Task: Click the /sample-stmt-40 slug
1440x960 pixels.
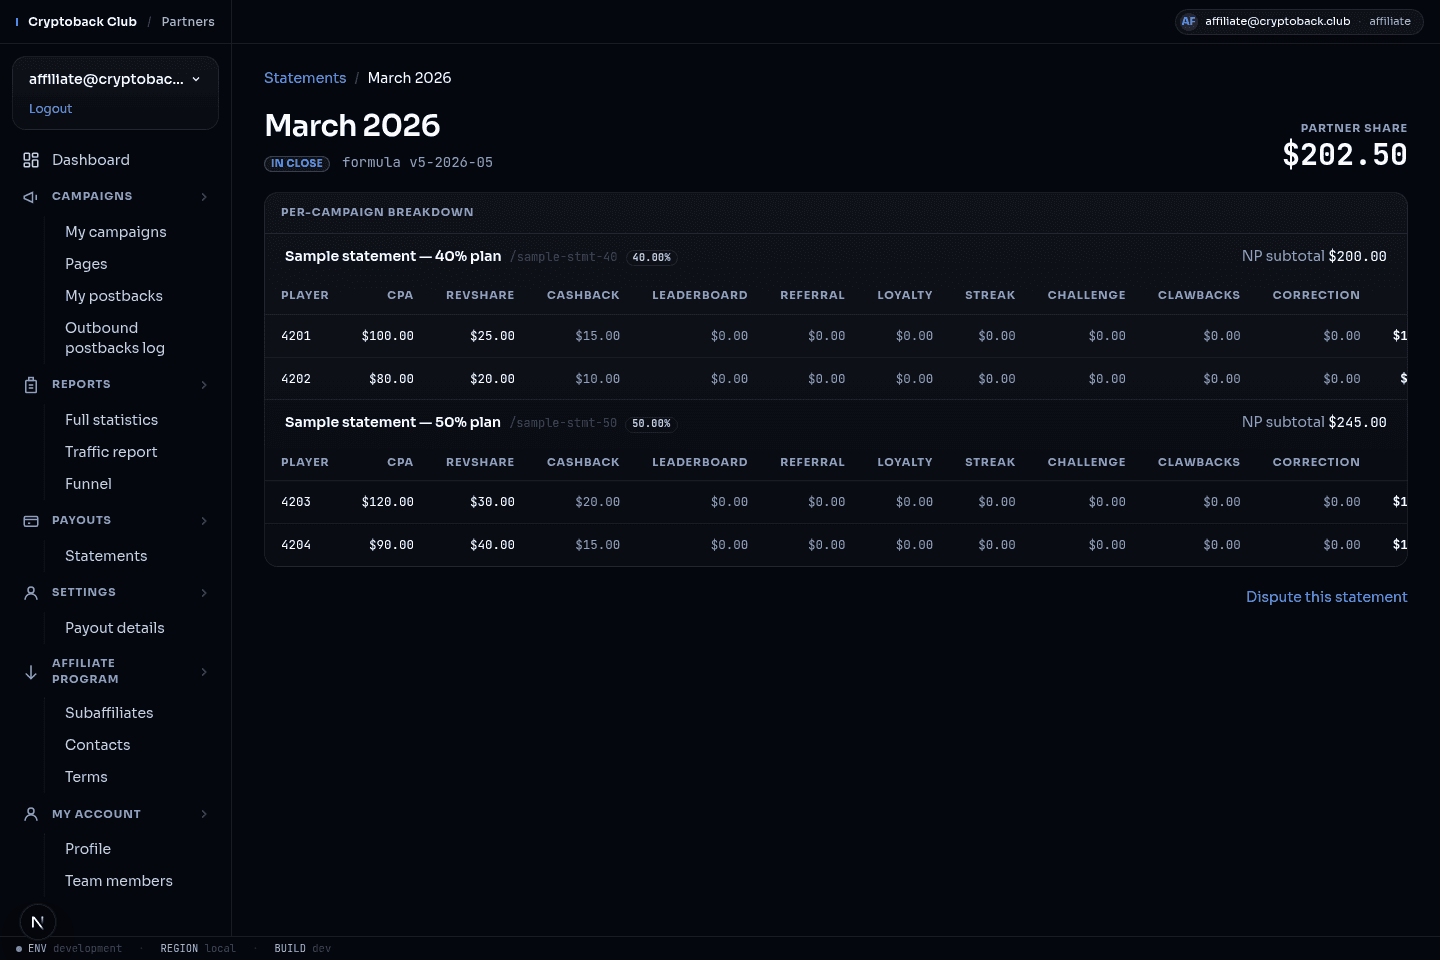Action: click(564, 257)
